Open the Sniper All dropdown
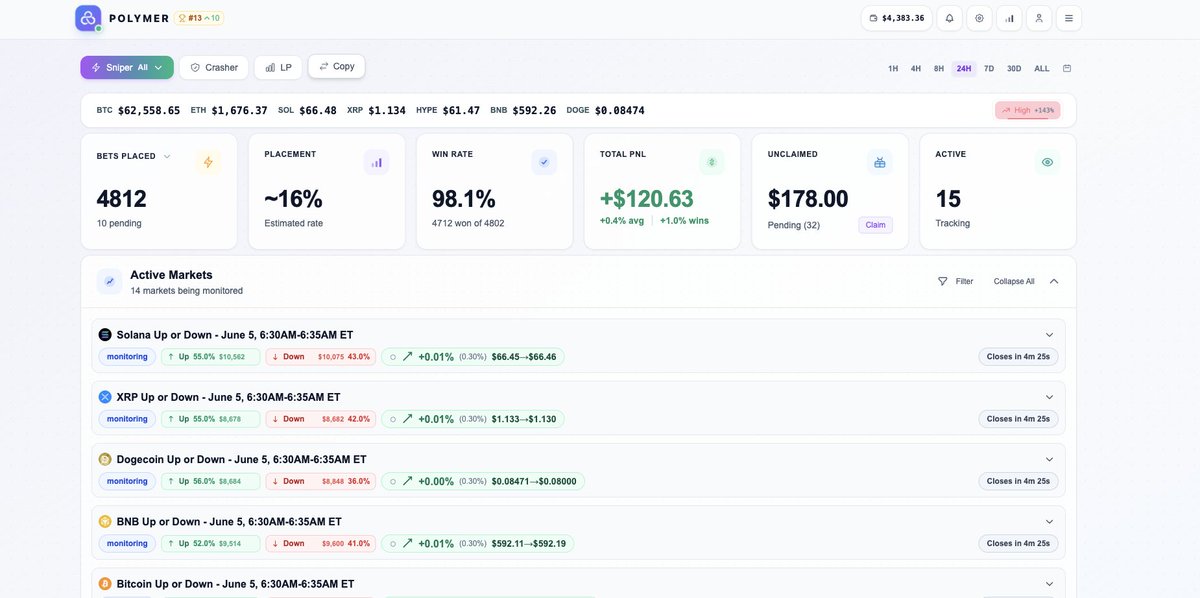Viewport: 1200px width, 598px height. (x=127, y=67)
